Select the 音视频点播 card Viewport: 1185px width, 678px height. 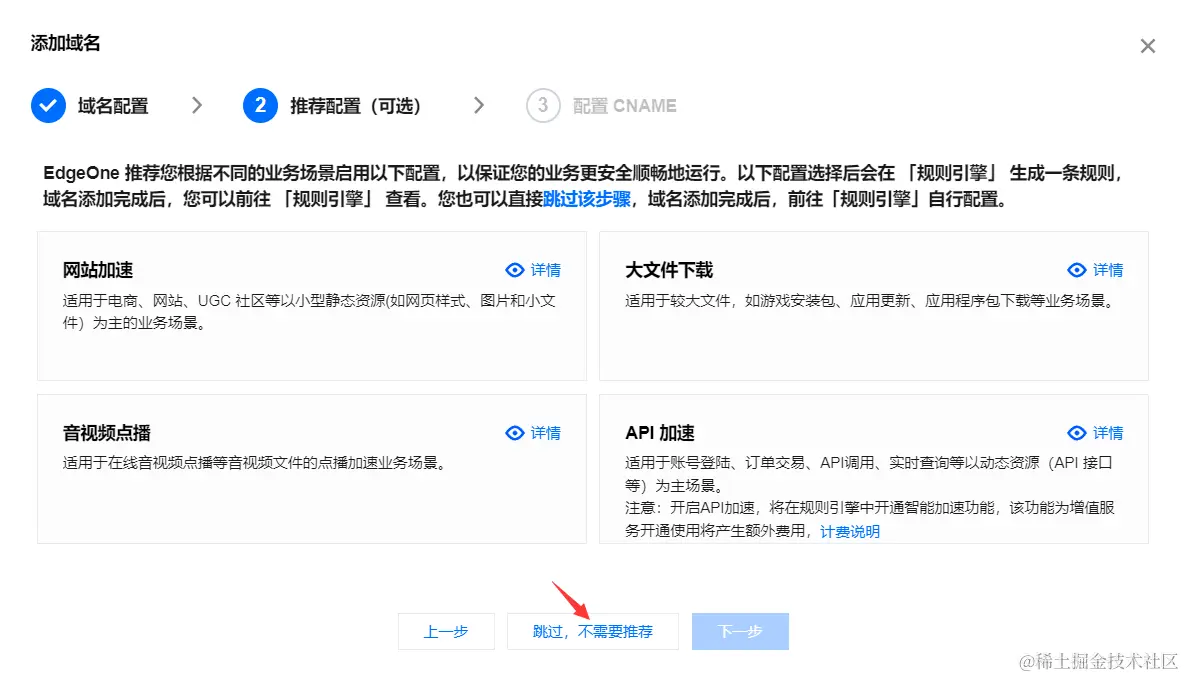pos(311,468)
